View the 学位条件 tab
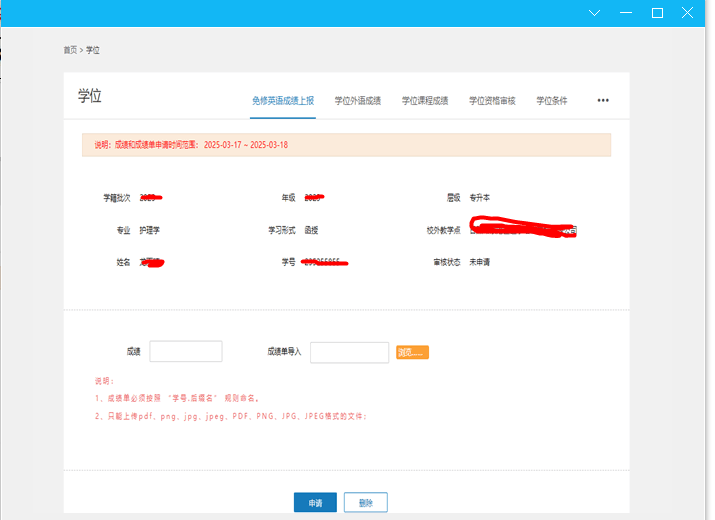 pos(551,101)
